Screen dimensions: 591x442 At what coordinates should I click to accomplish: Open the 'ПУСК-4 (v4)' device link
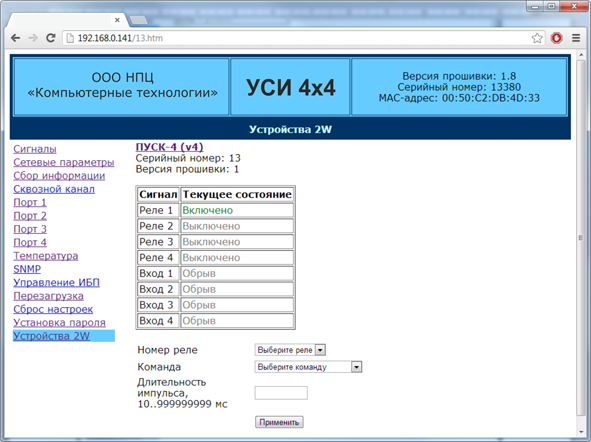(x=170, y=147)
